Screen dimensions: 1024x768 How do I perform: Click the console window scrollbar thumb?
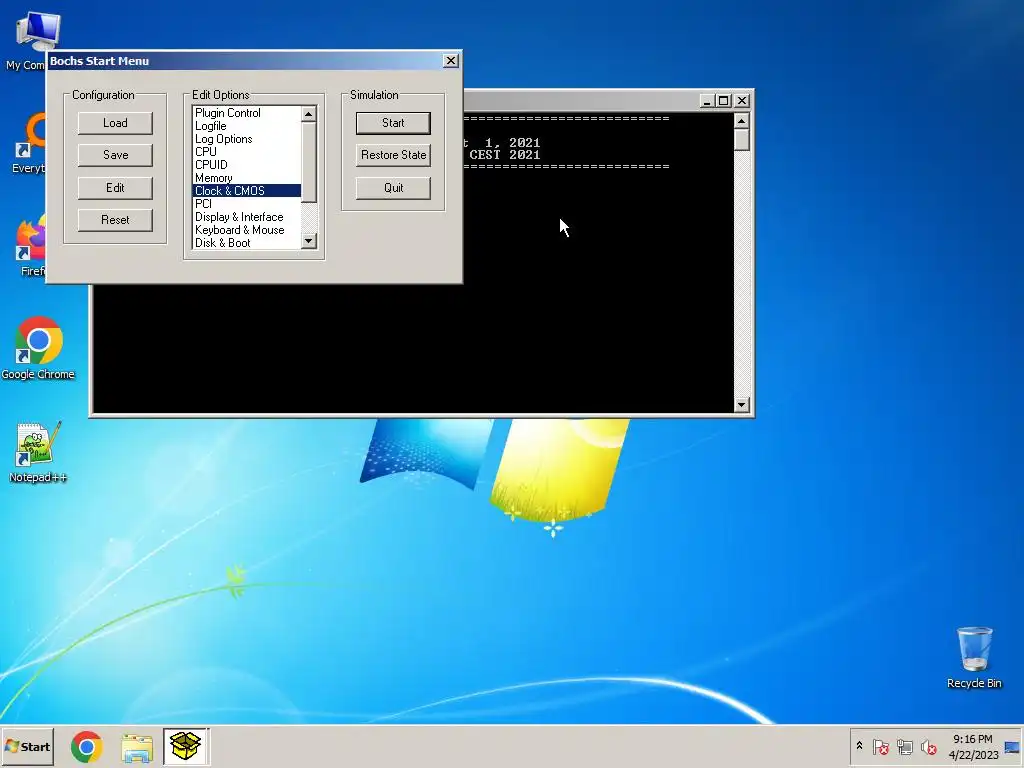[741, 140]
